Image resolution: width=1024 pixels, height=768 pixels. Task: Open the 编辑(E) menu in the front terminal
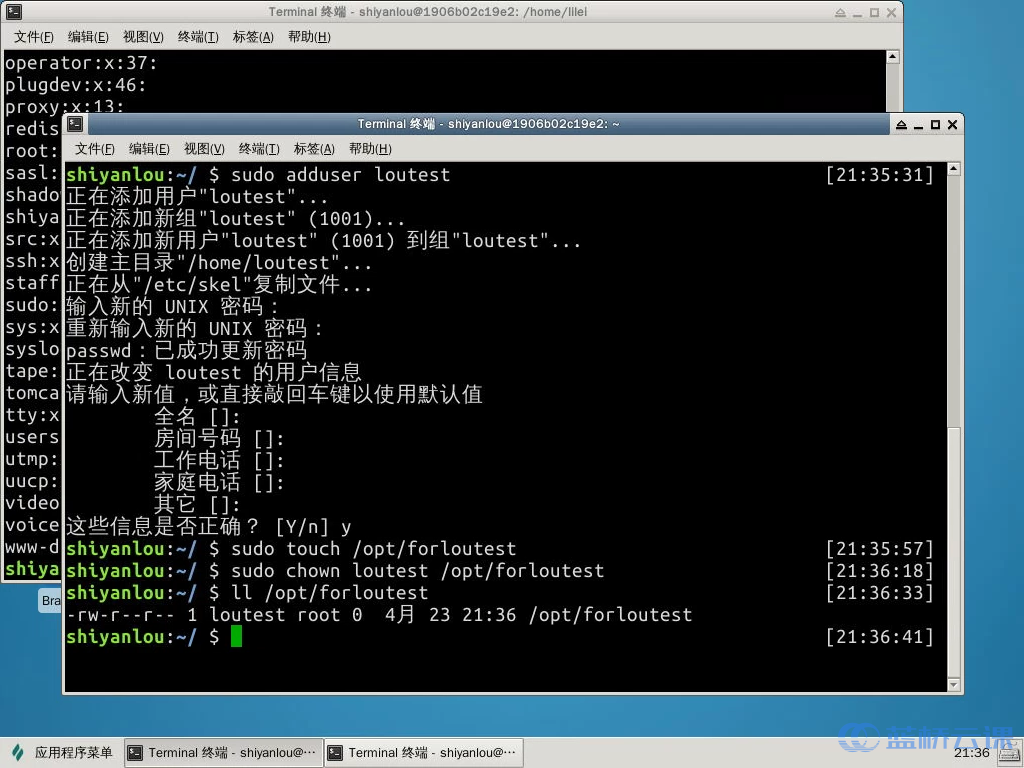[x=149, y=149]
